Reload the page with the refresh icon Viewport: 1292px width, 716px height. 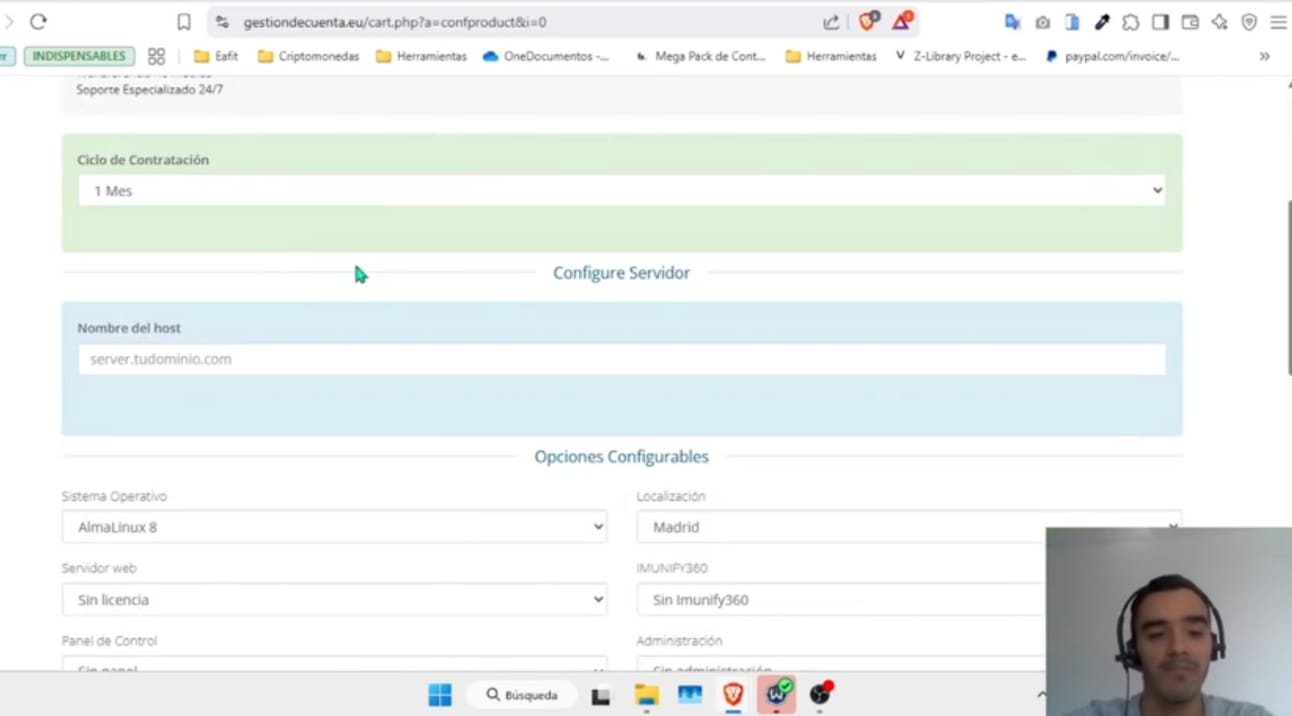point(38,22)
